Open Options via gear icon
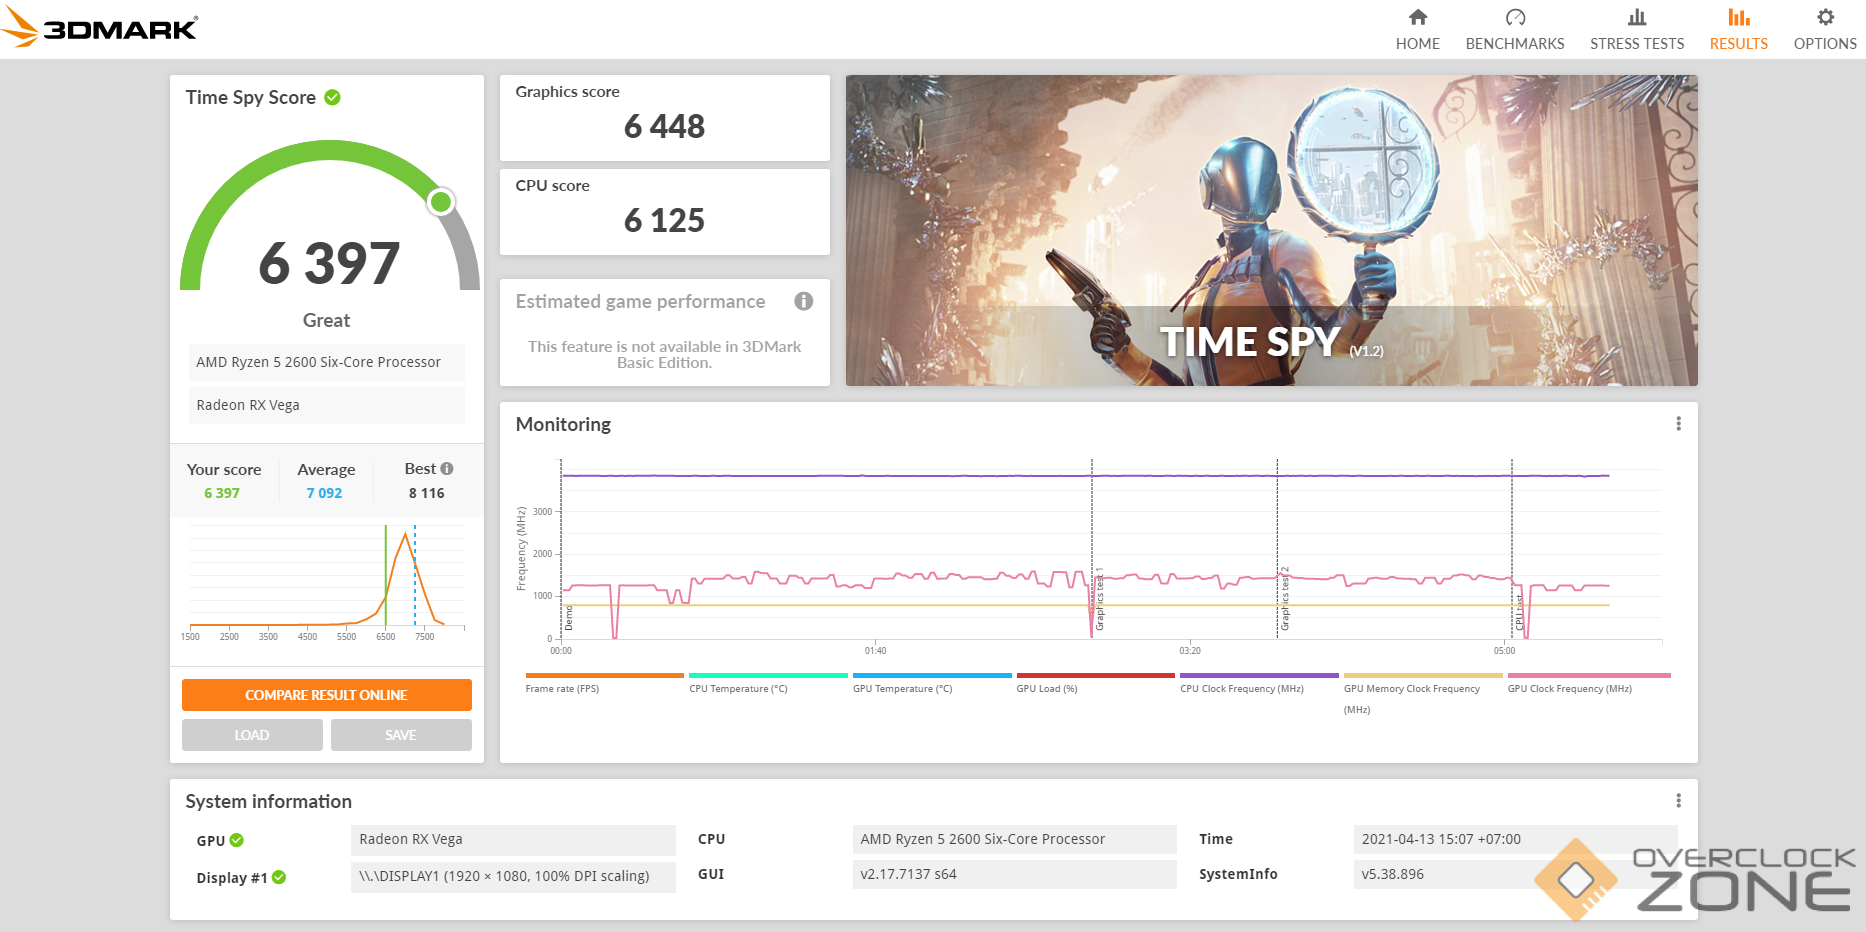This screenshot has height=932, width=1866. click(x=1824, y=18)
